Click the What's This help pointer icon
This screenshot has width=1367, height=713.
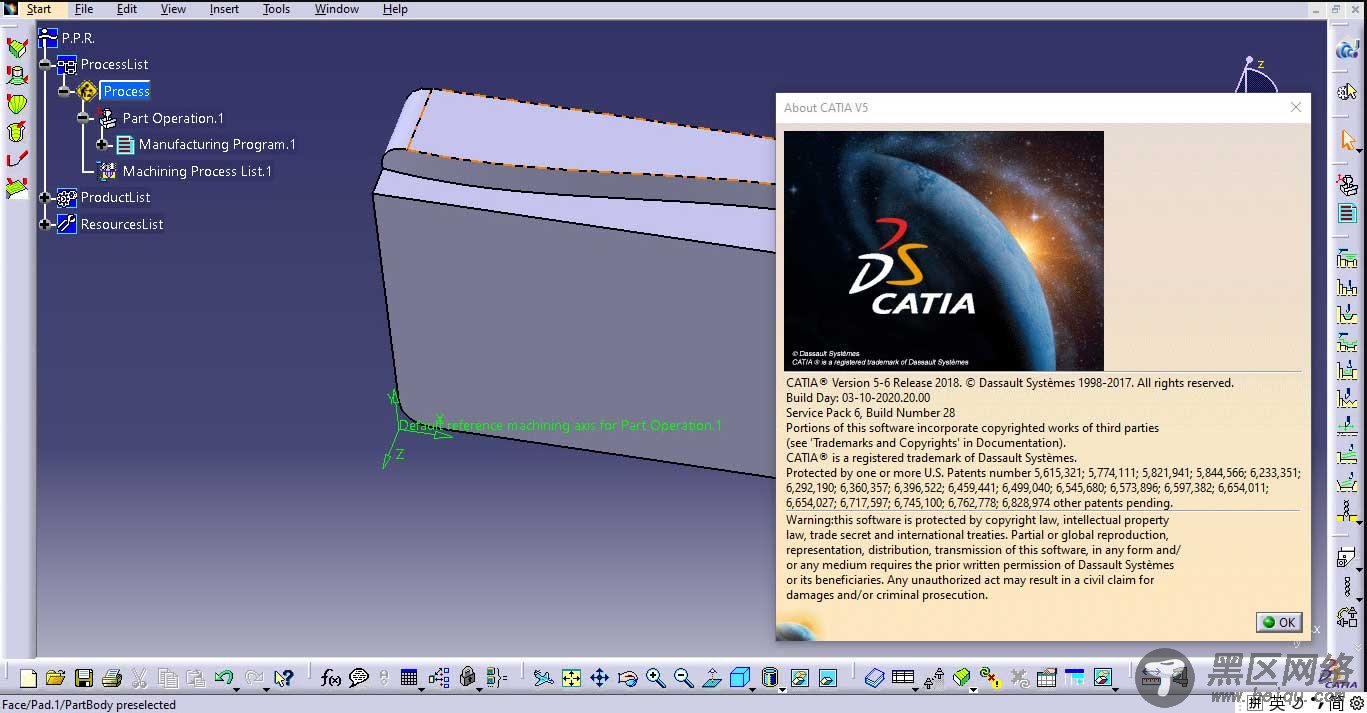tap(283, 678)
